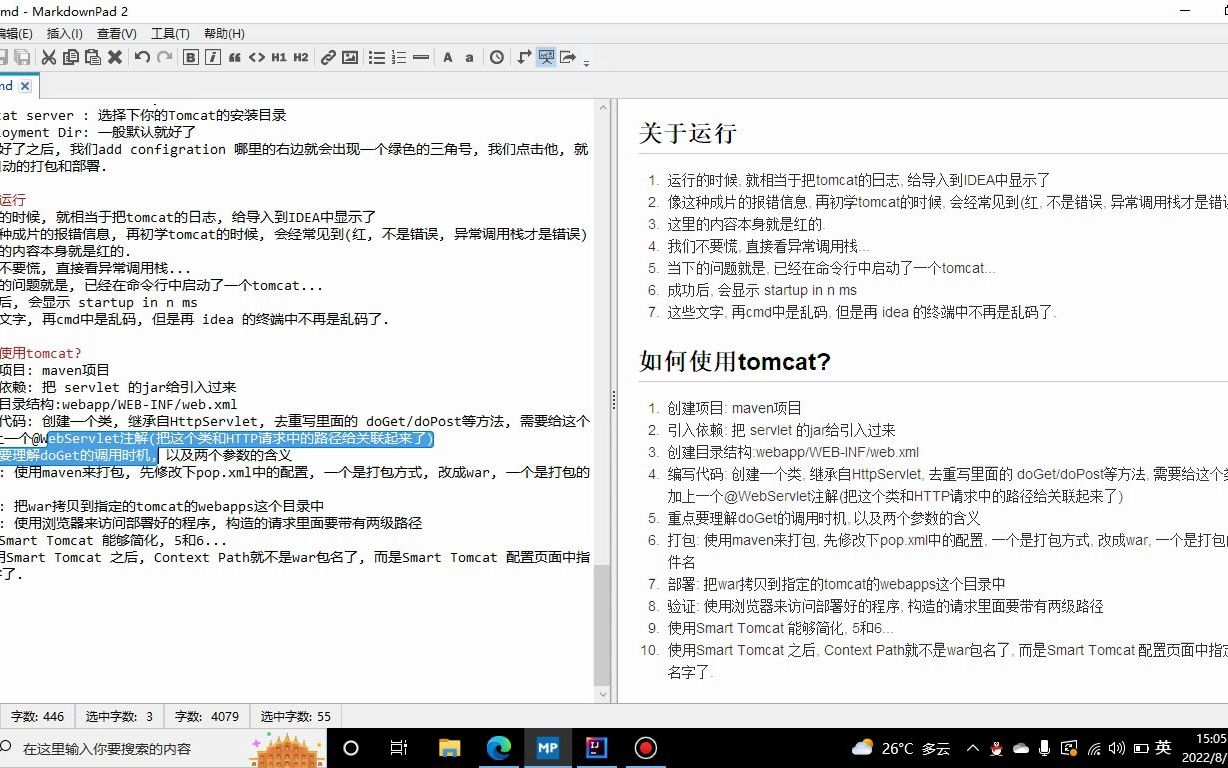Insert a hyperlink using the link icon

click(327, 57)
